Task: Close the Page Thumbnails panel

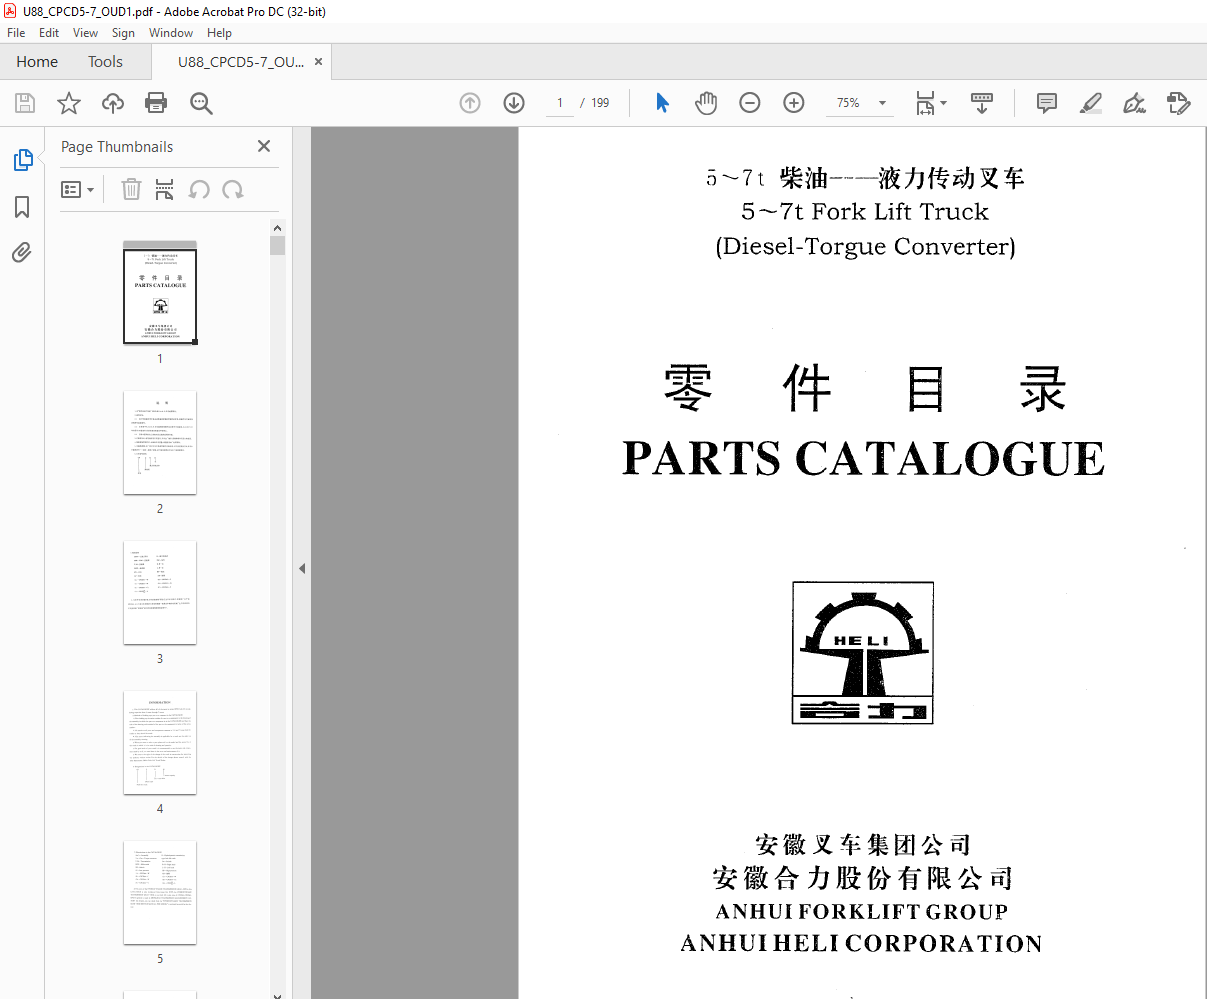Action: (264, 146)
